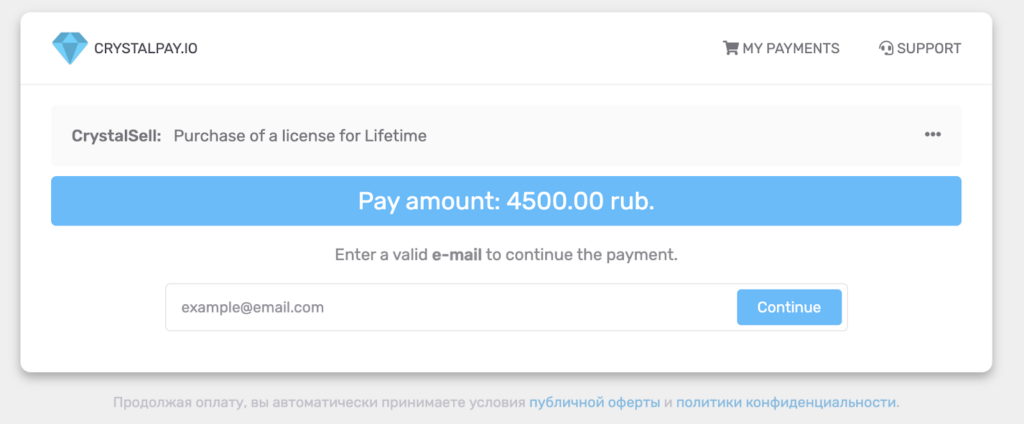This screenshot has height=424, width=1024.
Task: Click the blue diamond CrystalPay logo
Action: [x=70, y=48]
